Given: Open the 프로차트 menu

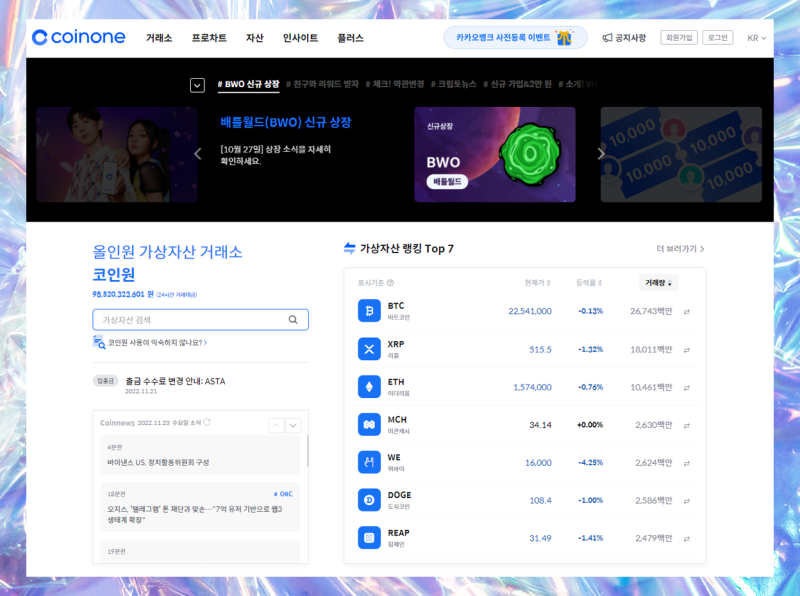Looking at the screenshot, I should (x=209, y=38).
